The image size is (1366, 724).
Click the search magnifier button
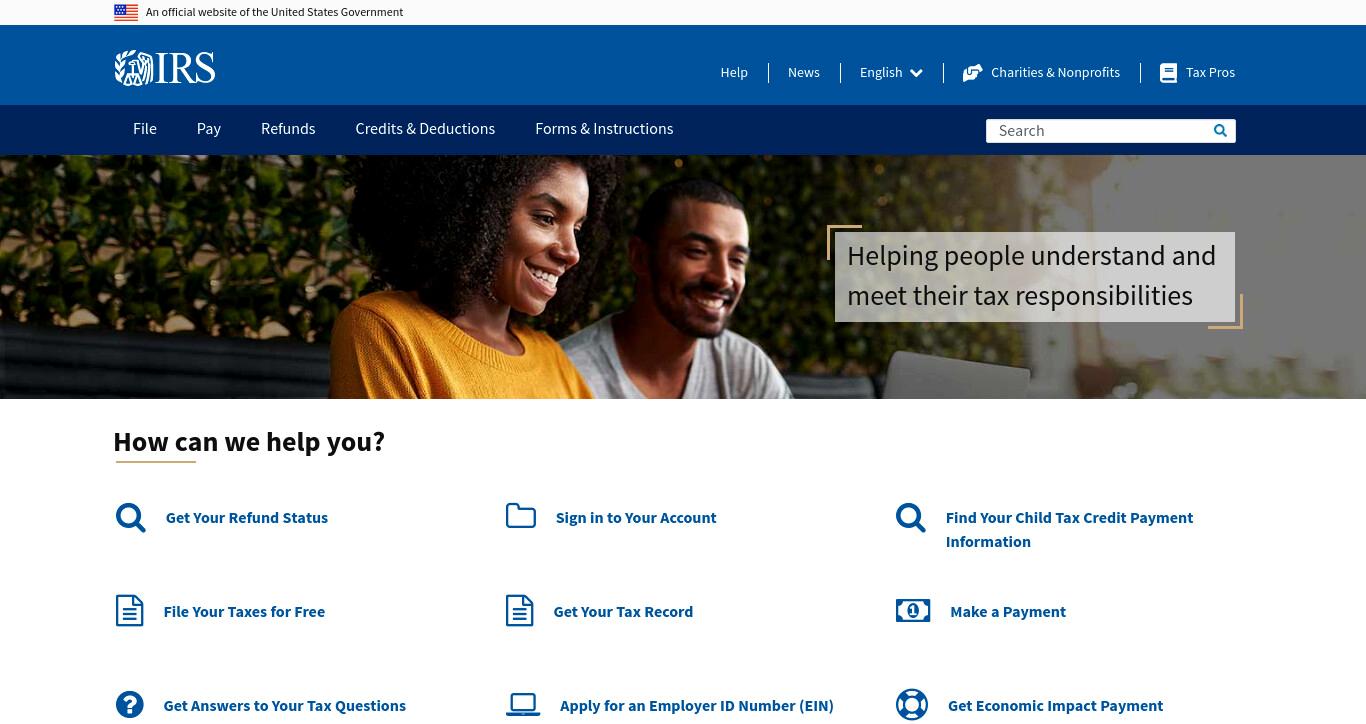pos(1220,131)
